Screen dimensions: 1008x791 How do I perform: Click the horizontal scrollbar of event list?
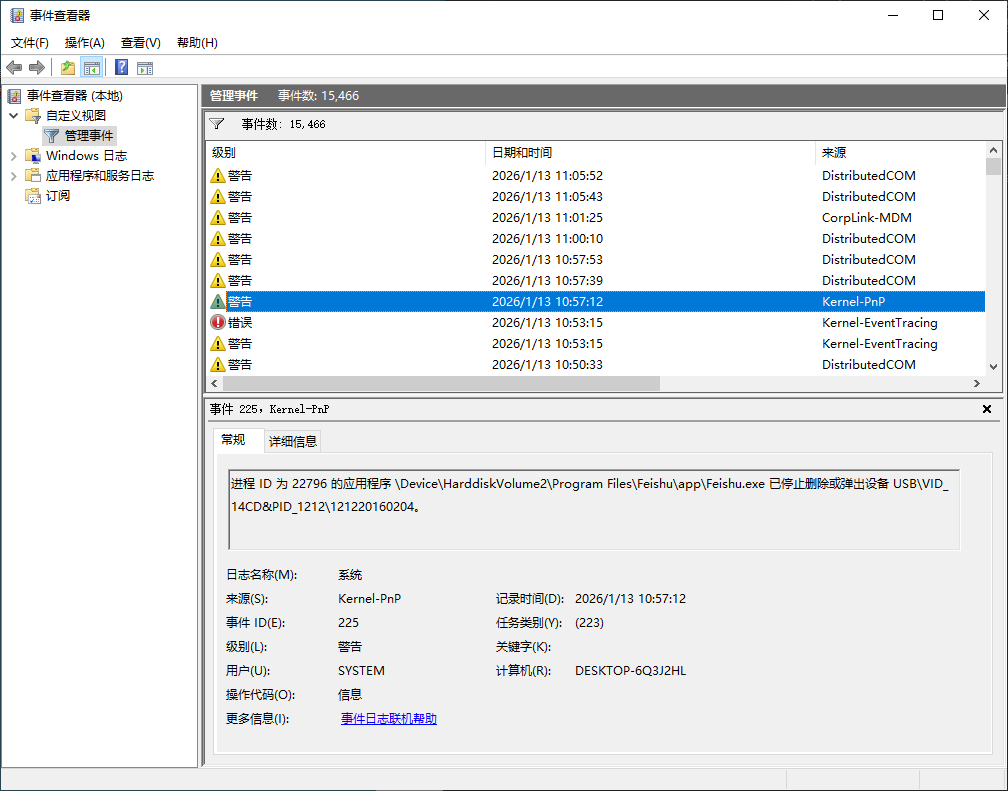coord(442,384)
